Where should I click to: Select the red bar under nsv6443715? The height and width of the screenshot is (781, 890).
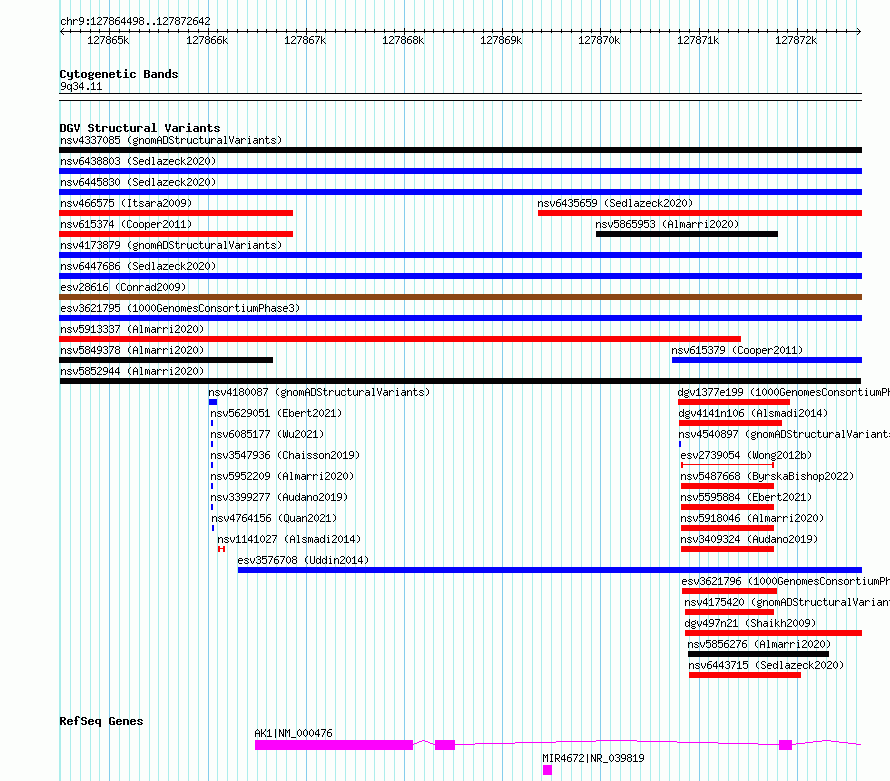pyautogui.click(x=745, y=675)
